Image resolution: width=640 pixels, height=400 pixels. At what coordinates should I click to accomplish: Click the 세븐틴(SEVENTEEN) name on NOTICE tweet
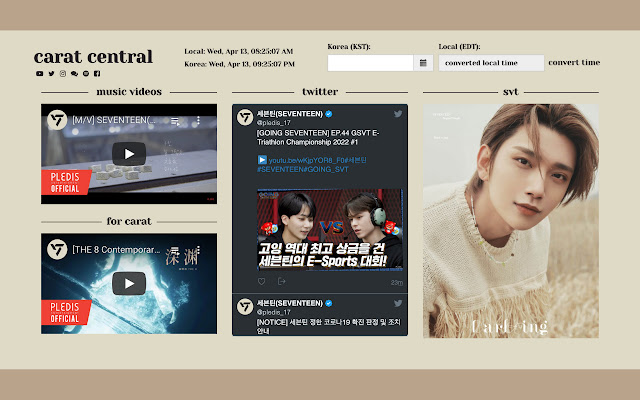tap(289, 303)
